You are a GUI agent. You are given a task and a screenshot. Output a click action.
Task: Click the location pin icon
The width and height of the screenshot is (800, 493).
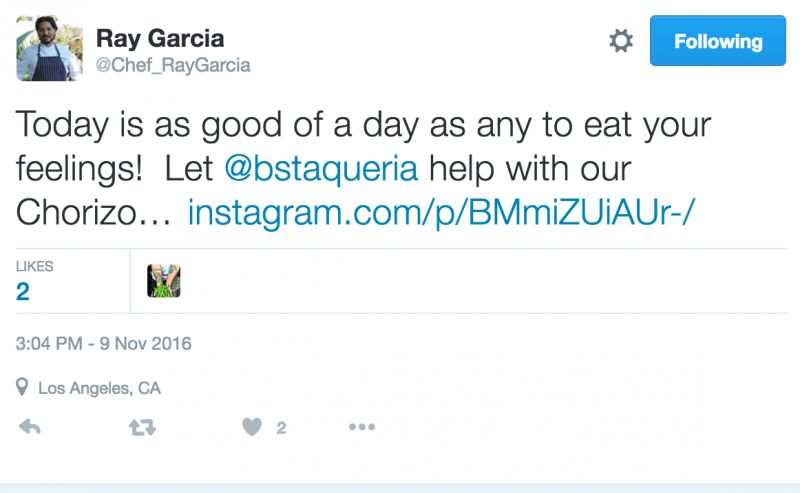pos(22,387)
